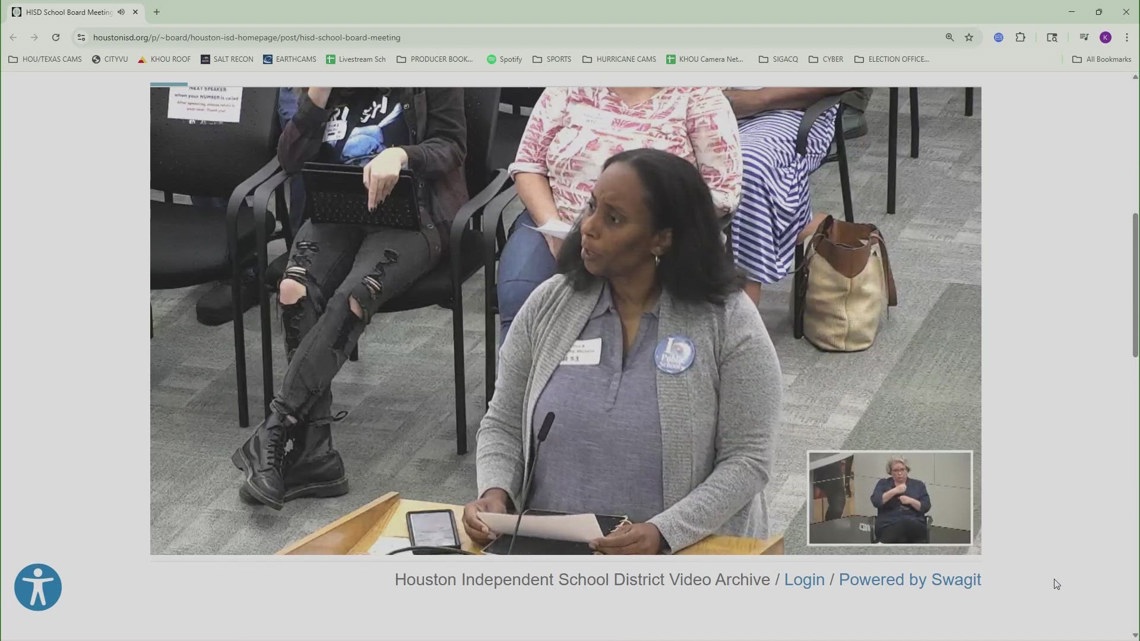
Task: Open the purple K profile avatar
Action: click(1104, 37)
